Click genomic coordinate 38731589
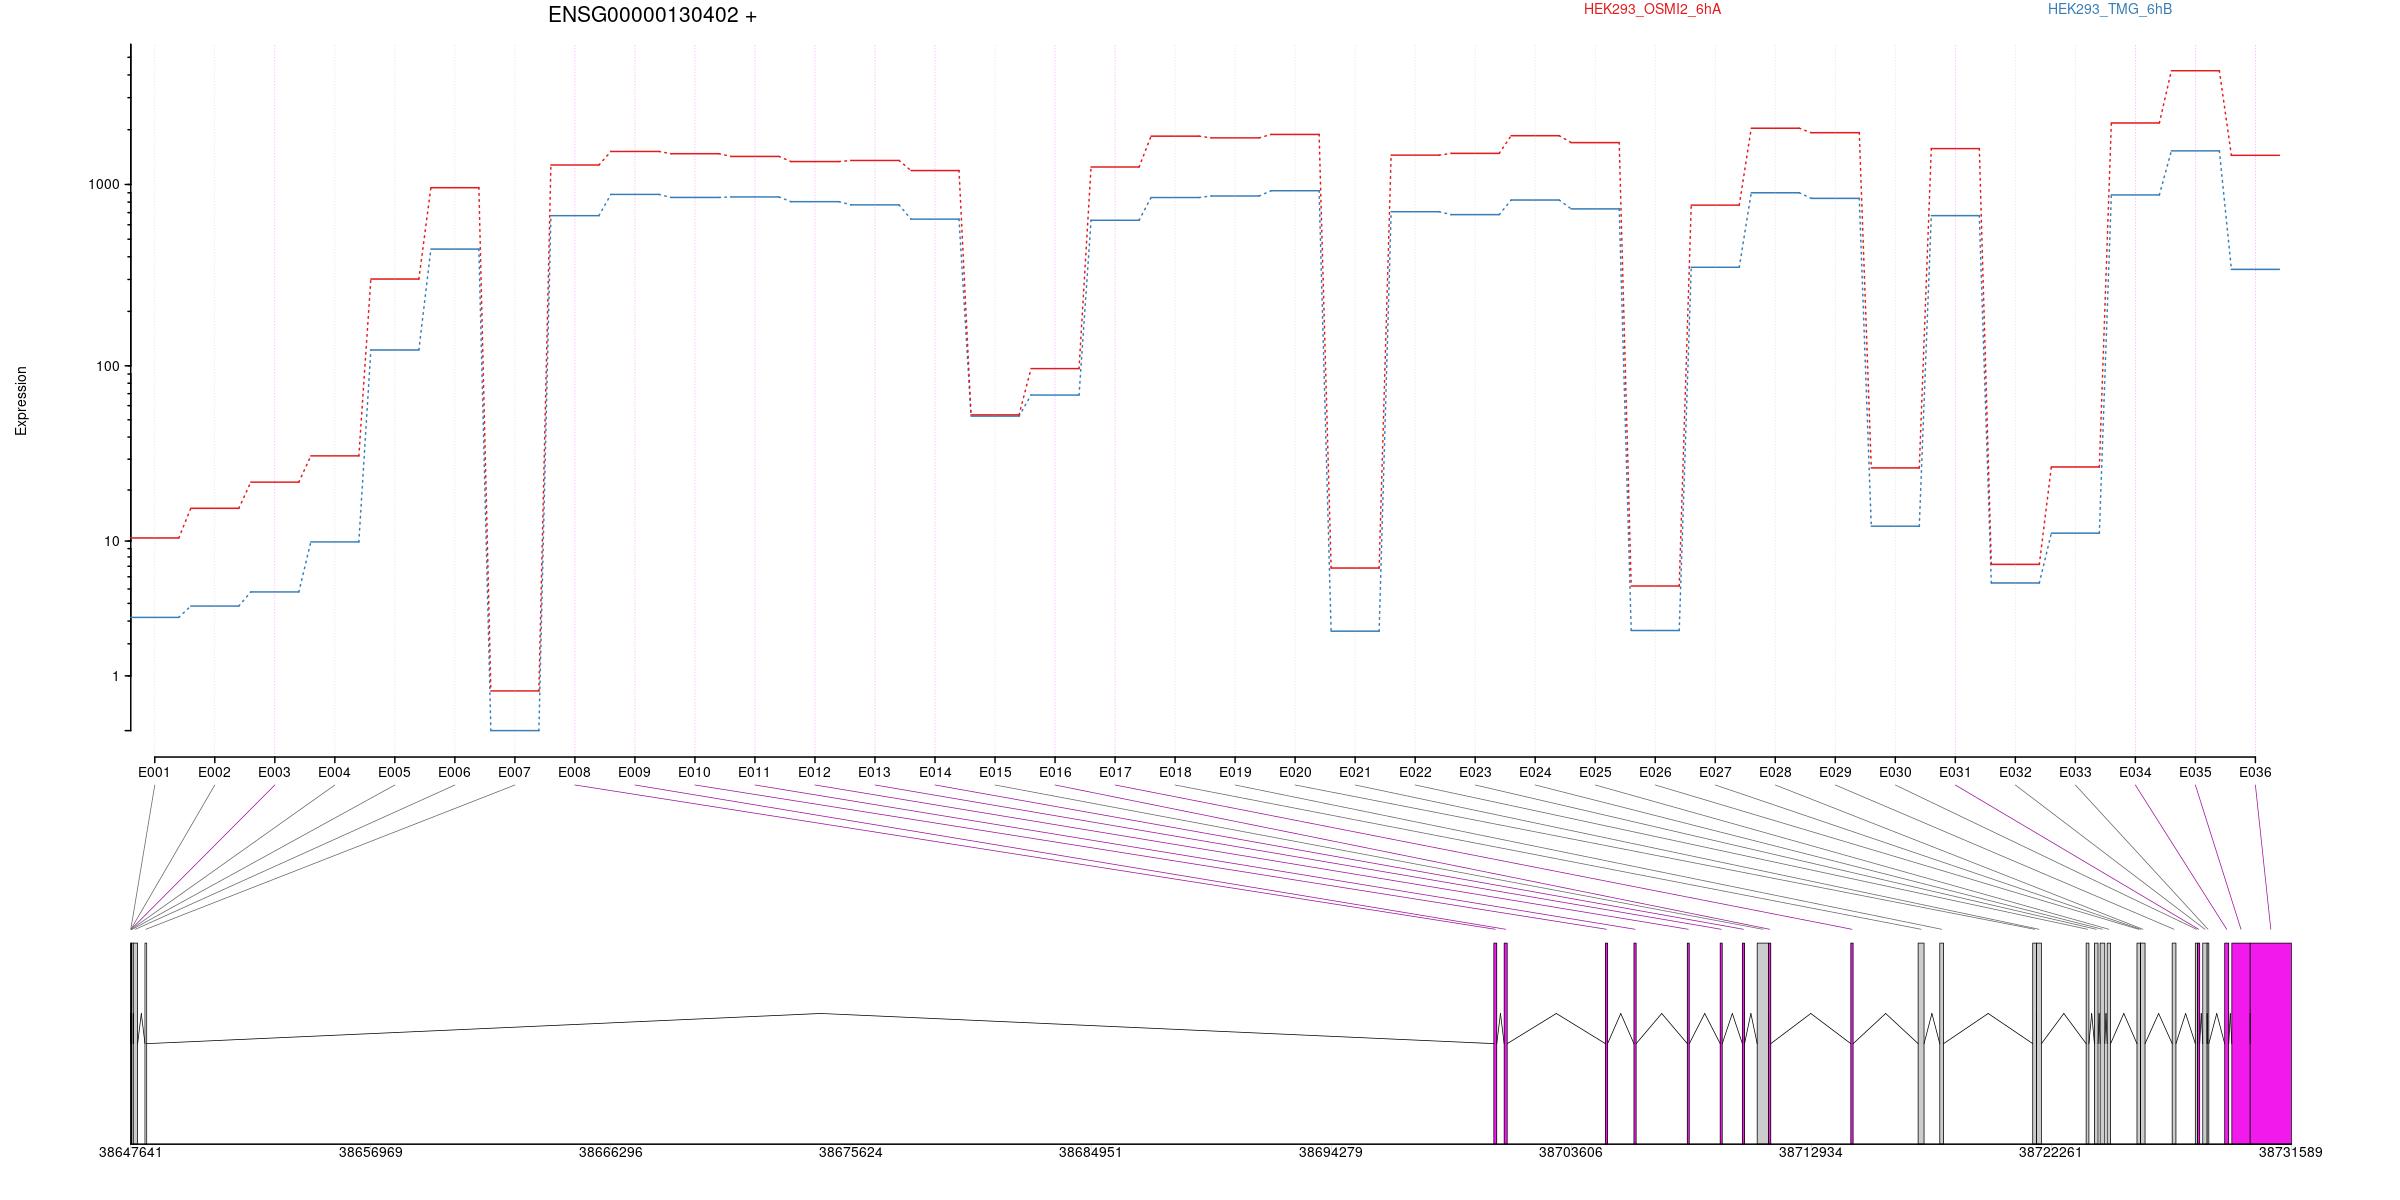Image resolution: width=2400 pixels, height=1200 pixels. tap(2290, 1153)
